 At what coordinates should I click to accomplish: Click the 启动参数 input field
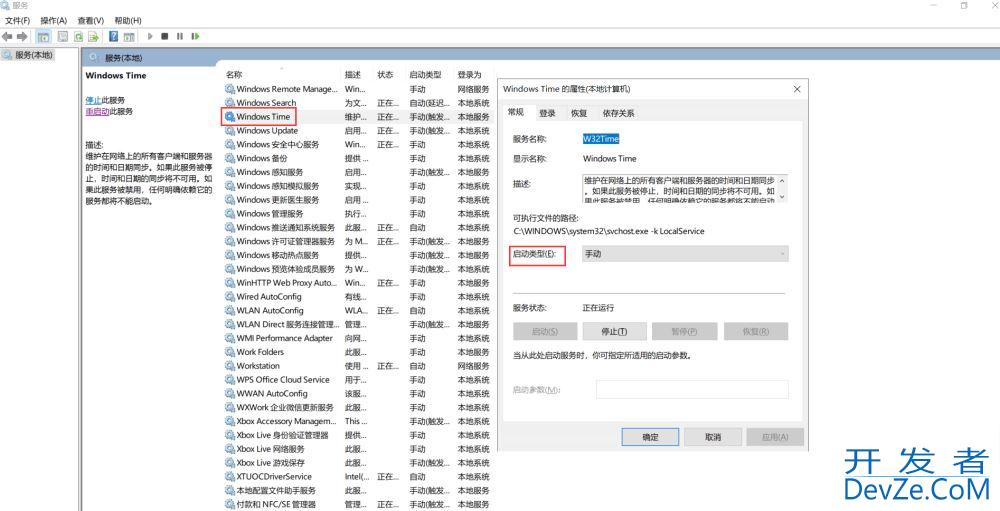pos(692,390)
